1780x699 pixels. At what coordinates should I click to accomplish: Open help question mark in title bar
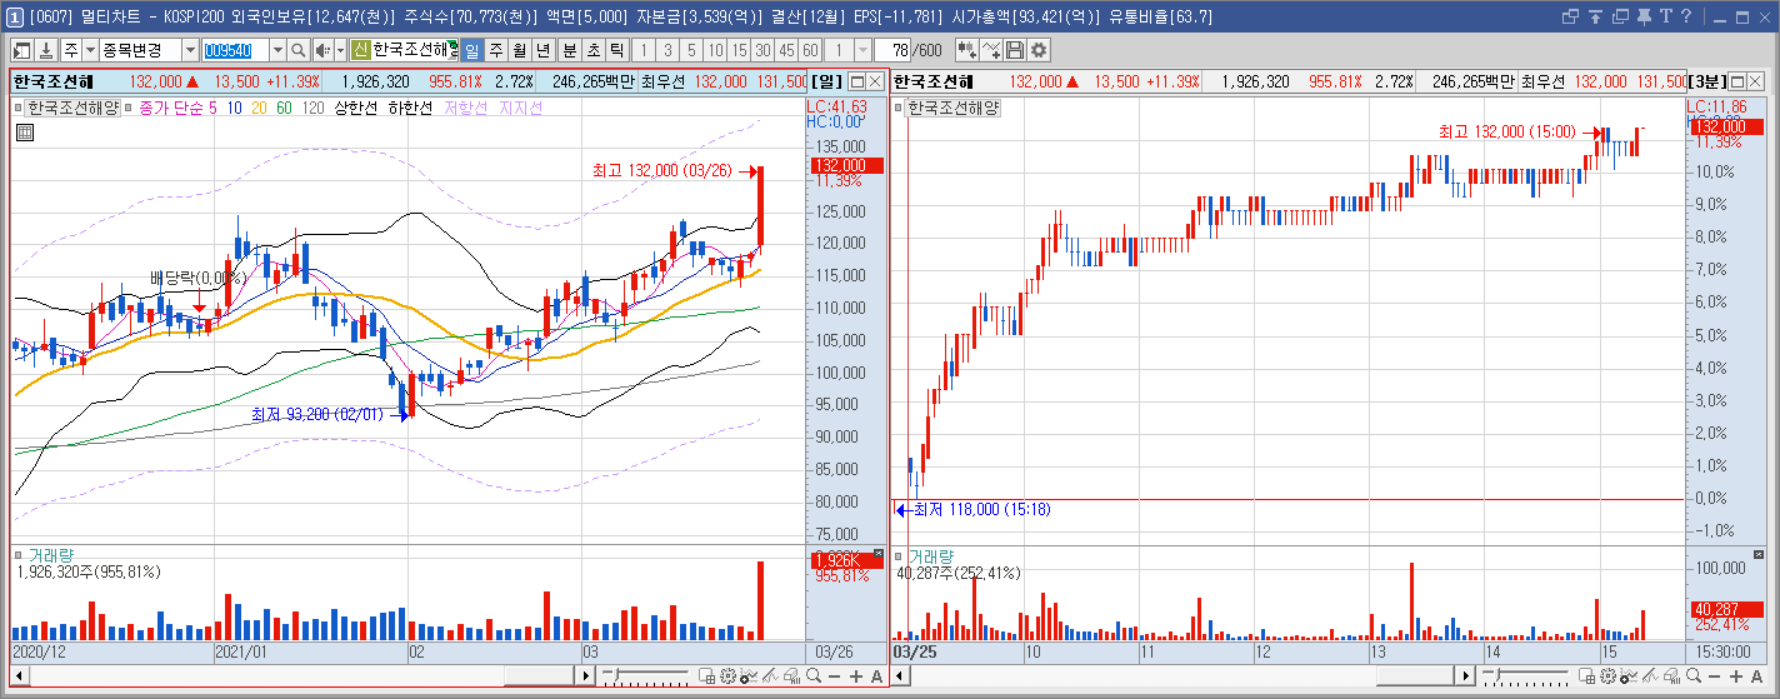1686,17
